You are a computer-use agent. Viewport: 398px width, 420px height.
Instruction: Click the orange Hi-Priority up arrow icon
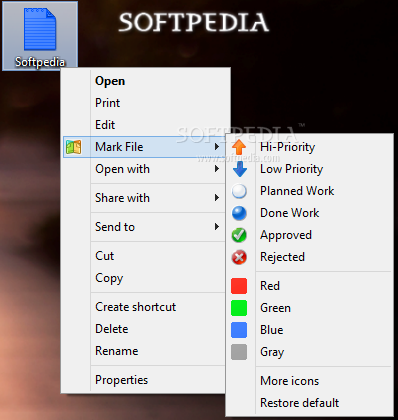239,147
